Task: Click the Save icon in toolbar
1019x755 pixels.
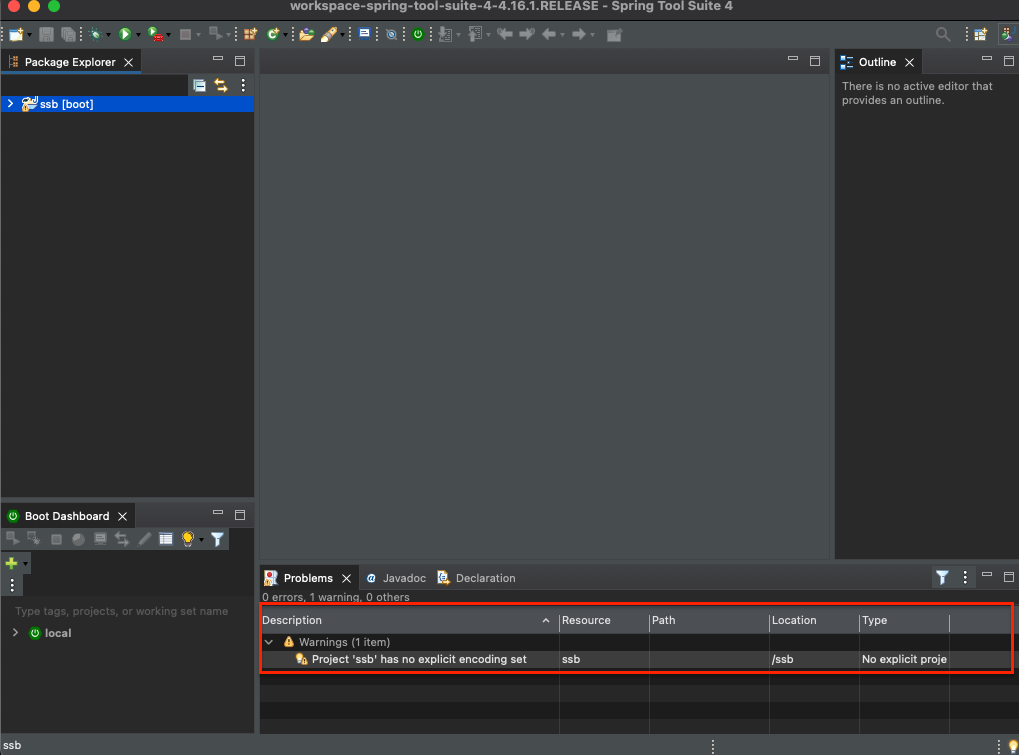Action: tap(46, 34)
